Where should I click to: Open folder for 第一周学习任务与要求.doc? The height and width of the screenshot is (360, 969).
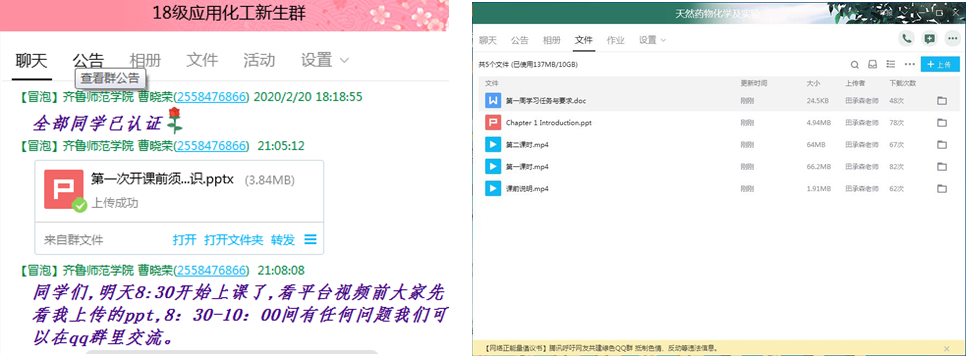click(x=942, y=101)
